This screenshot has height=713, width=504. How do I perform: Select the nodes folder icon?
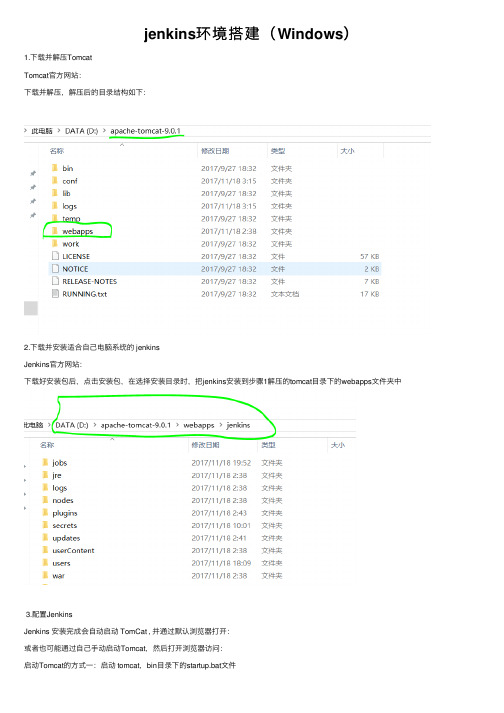(x=45, y=500)
